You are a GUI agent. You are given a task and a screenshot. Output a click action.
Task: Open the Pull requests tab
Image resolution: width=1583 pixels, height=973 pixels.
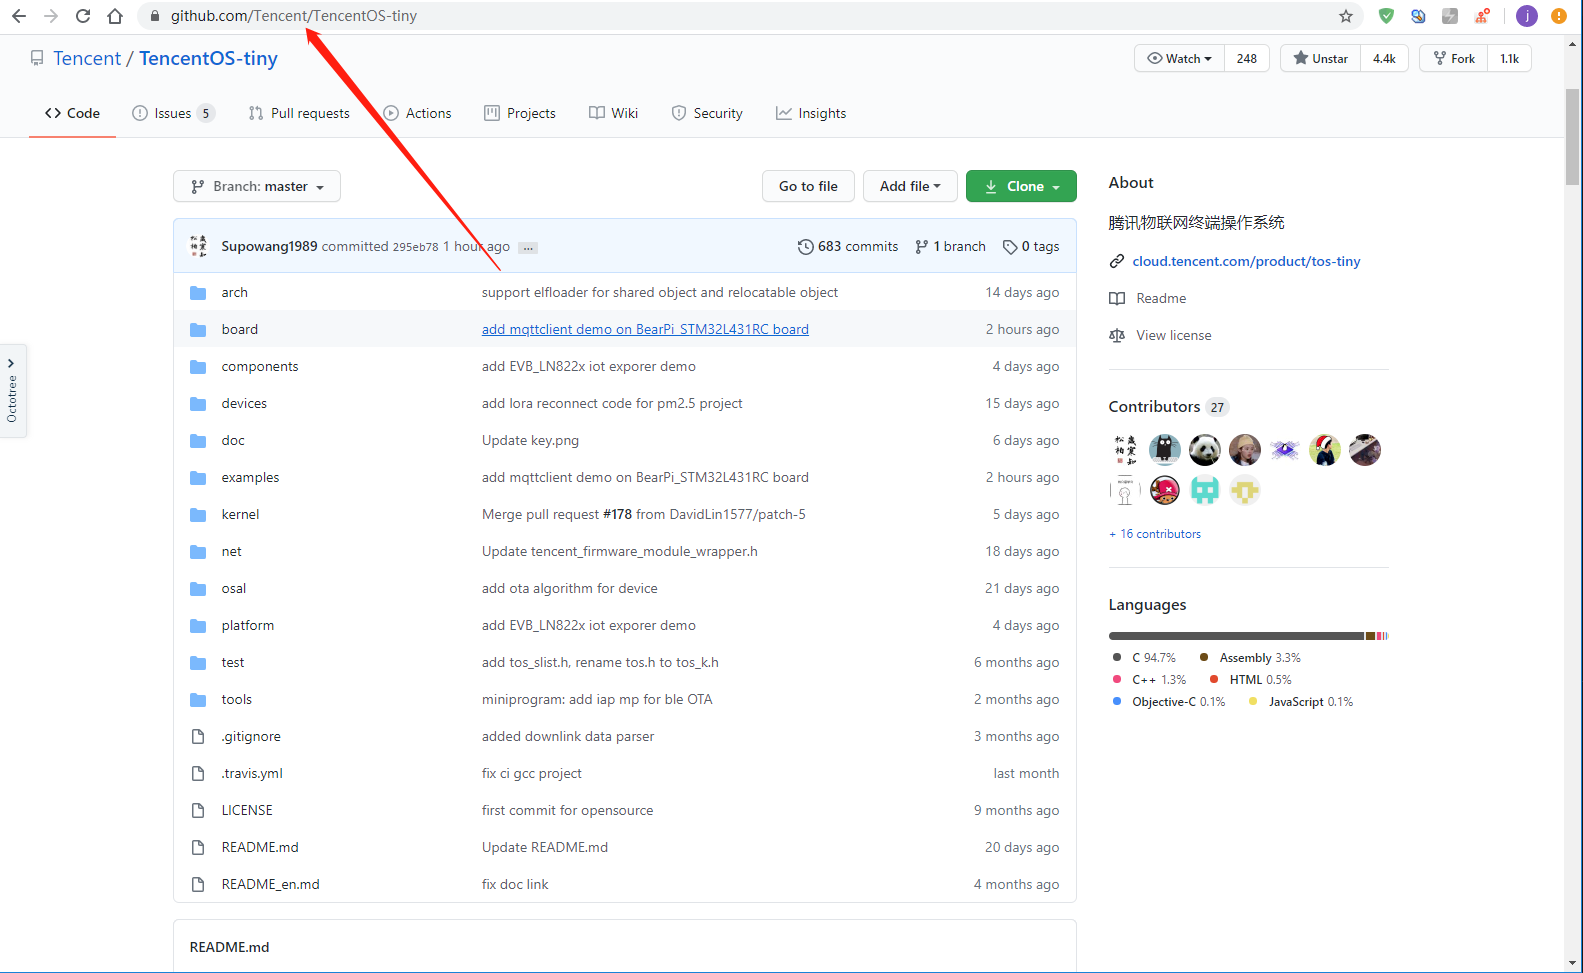[299, 113]
